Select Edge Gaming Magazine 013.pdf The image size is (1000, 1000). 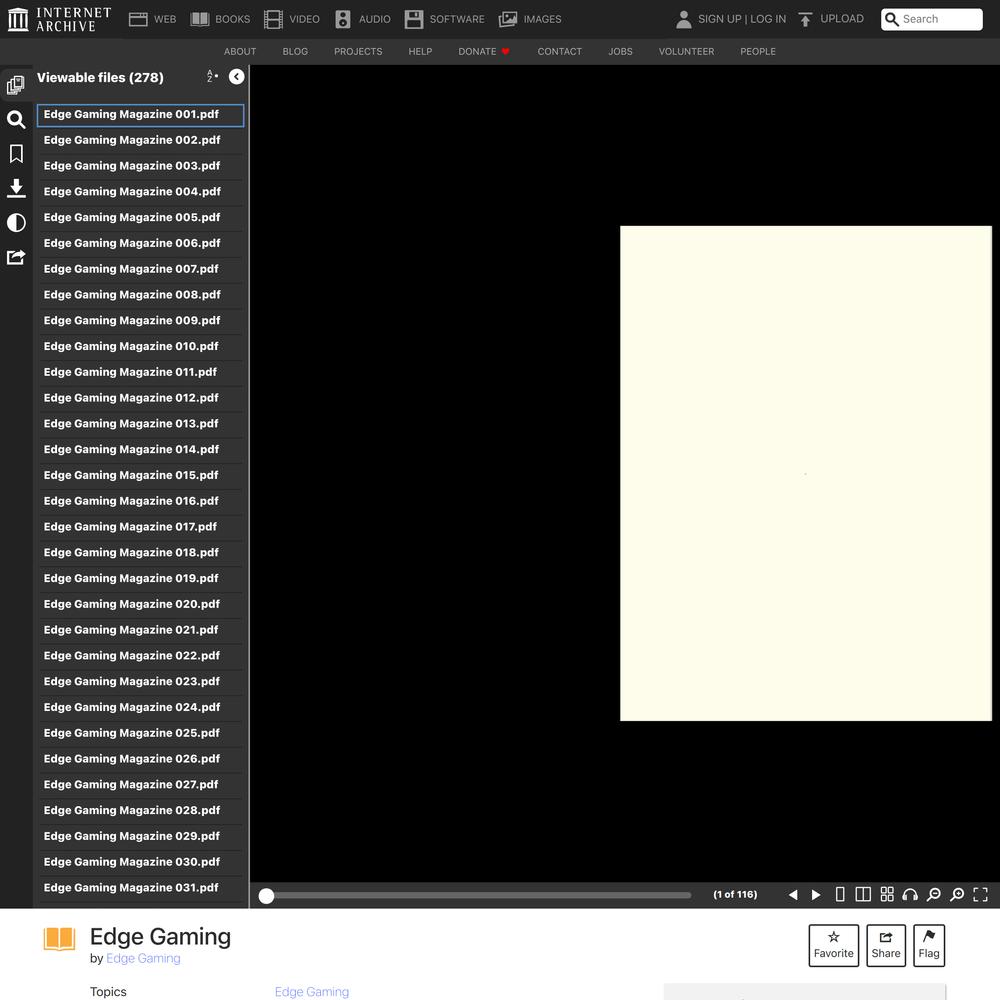(x=140, y=423)
